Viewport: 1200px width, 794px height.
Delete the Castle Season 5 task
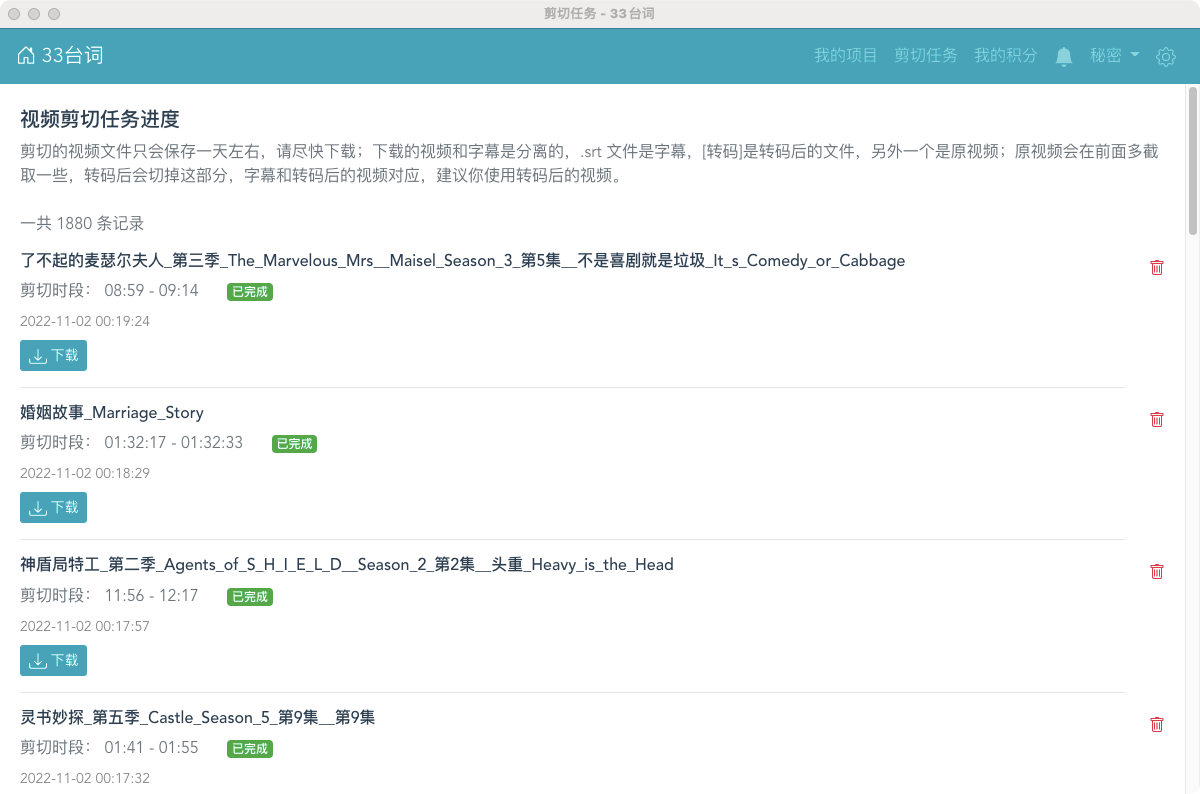[x=1157, y=724]
